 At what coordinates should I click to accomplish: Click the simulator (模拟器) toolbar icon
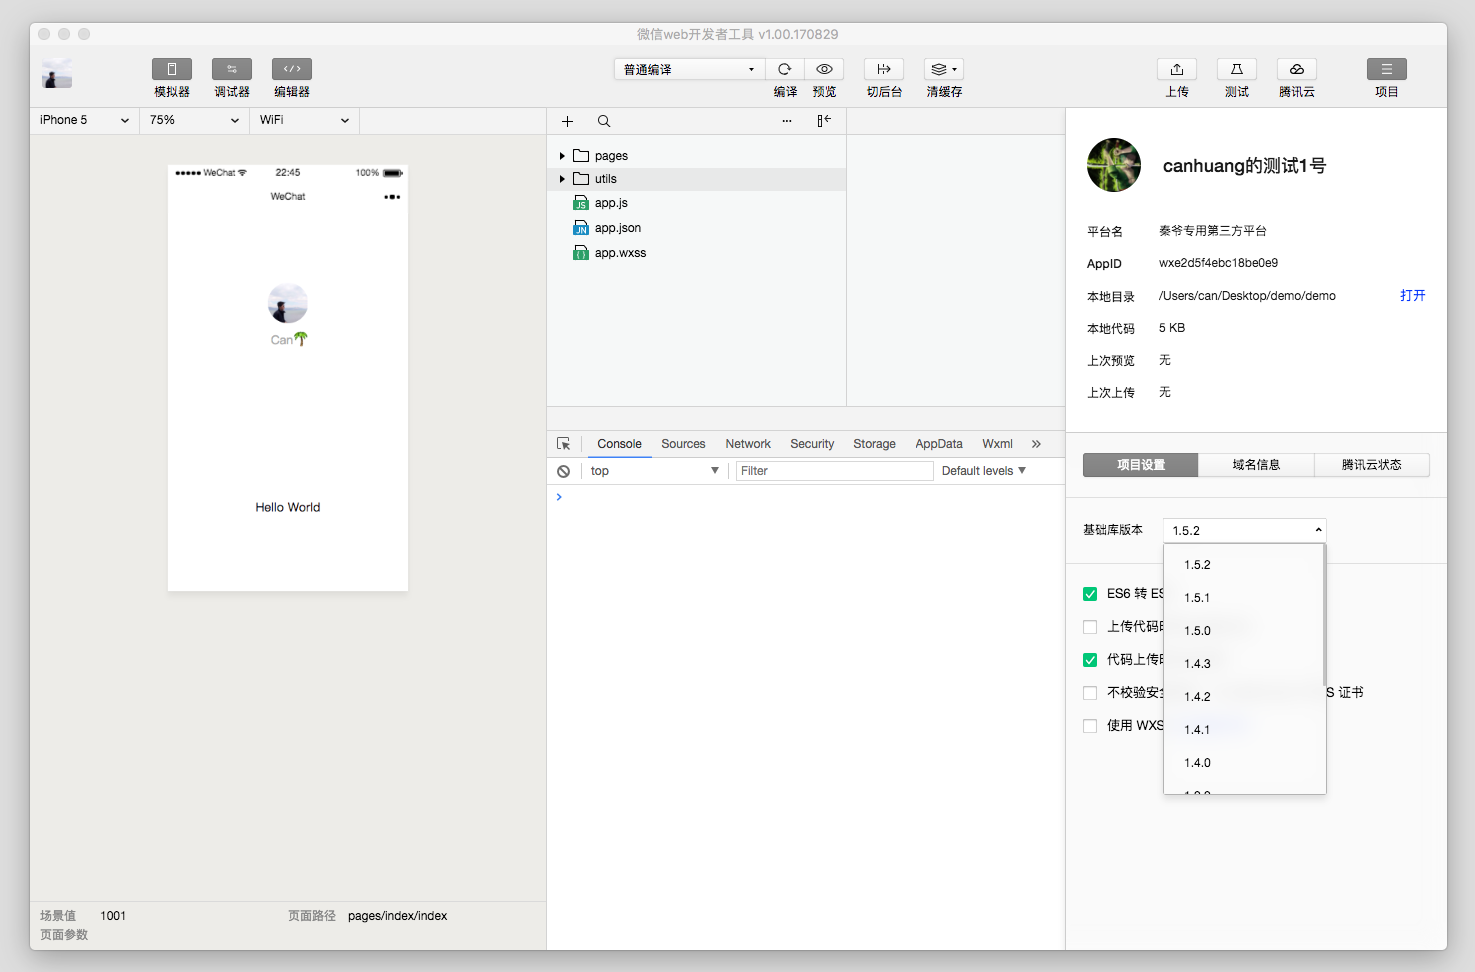click(171, 69)
